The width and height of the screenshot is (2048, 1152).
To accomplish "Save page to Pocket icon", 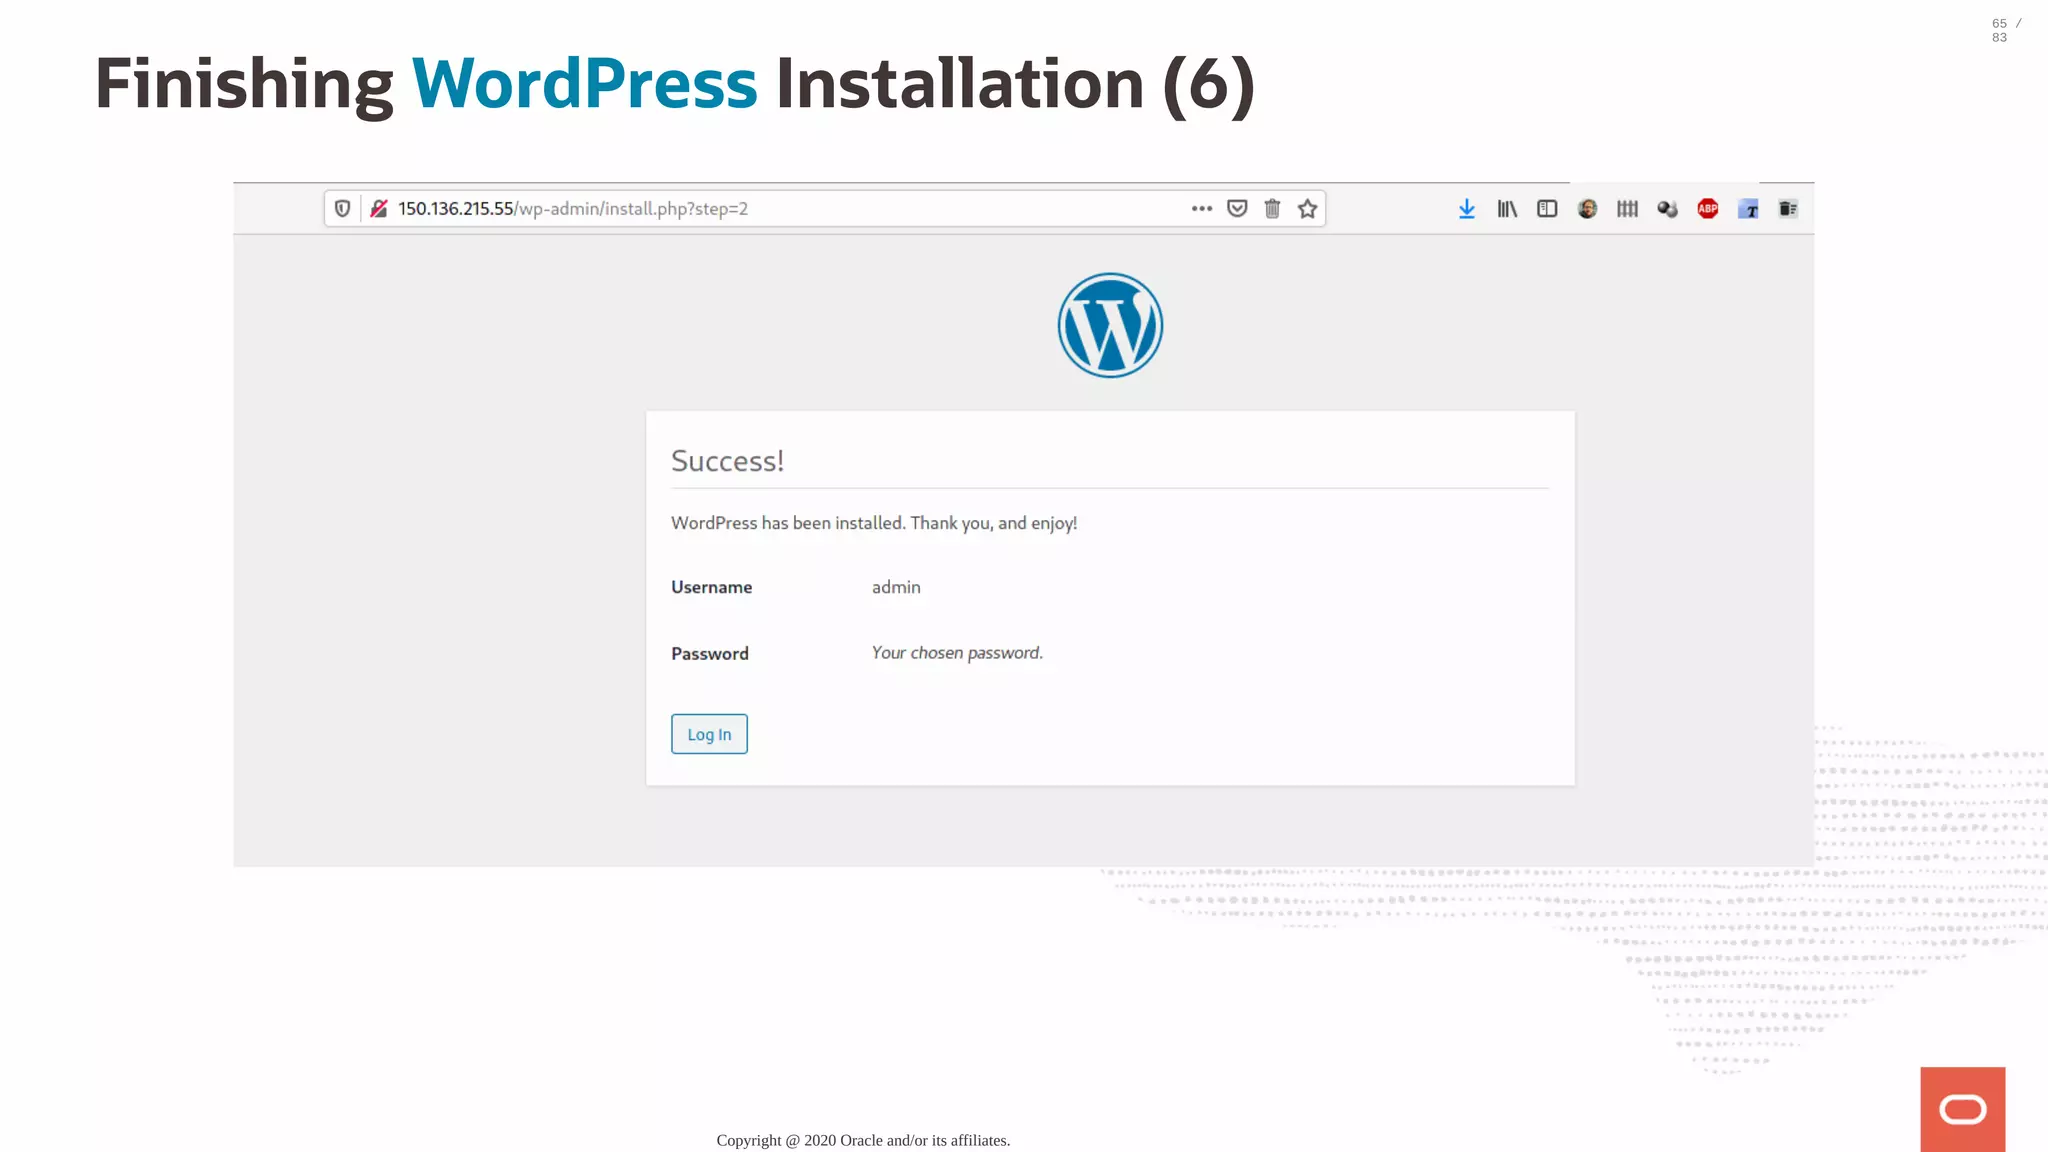I will click(1237, 209).
